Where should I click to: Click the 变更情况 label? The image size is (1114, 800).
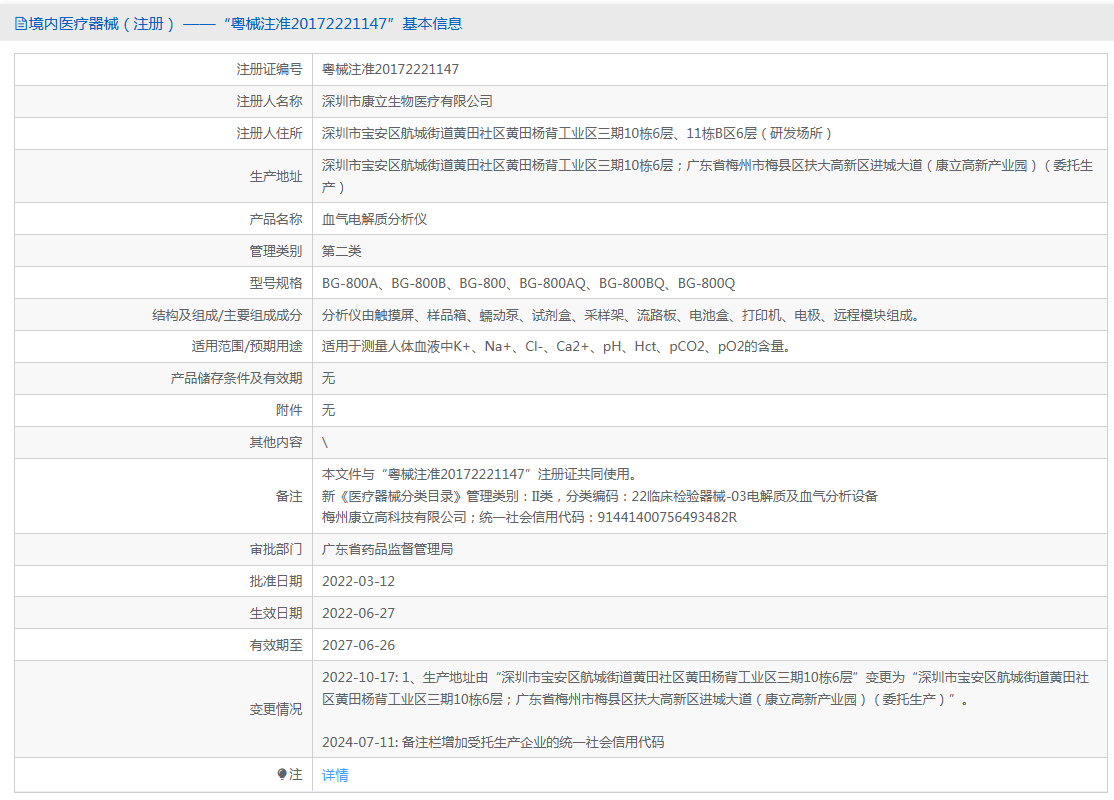click(276, 710)
